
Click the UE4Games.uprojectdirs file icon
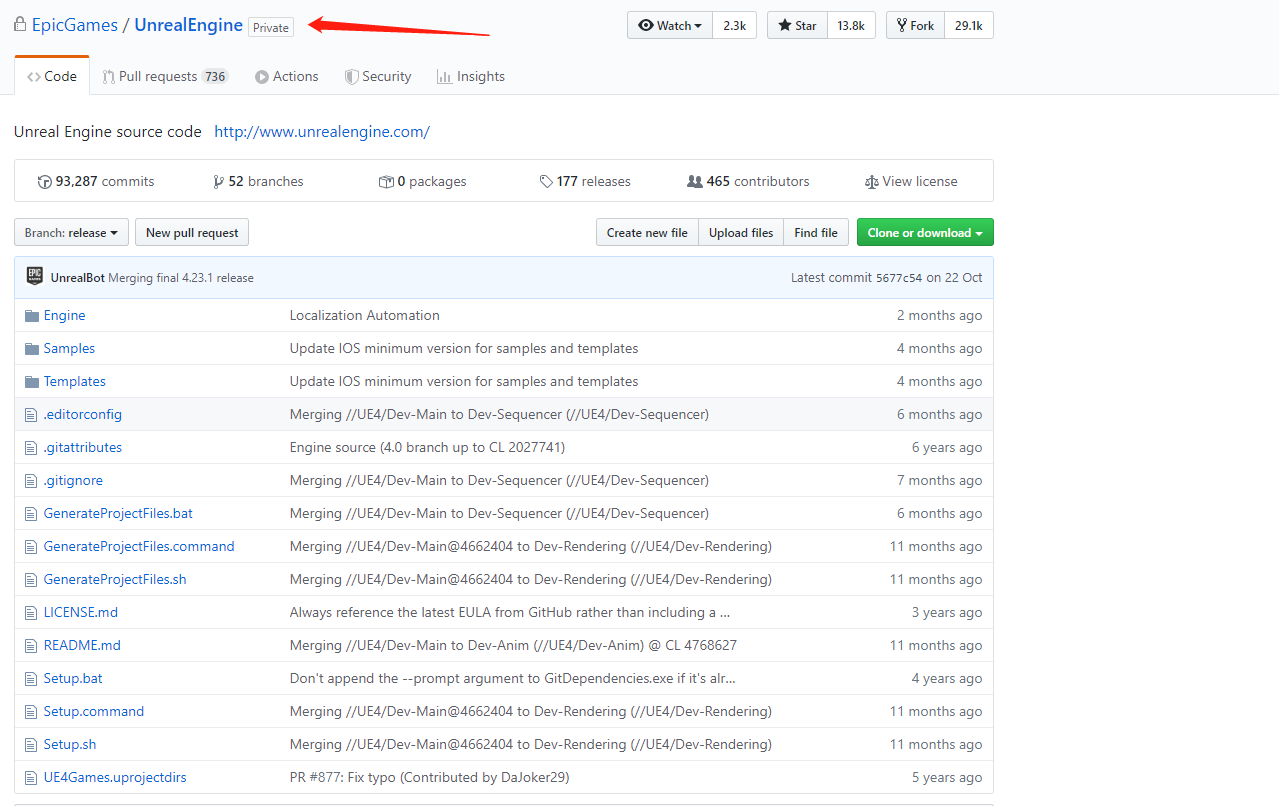[32, 777]
